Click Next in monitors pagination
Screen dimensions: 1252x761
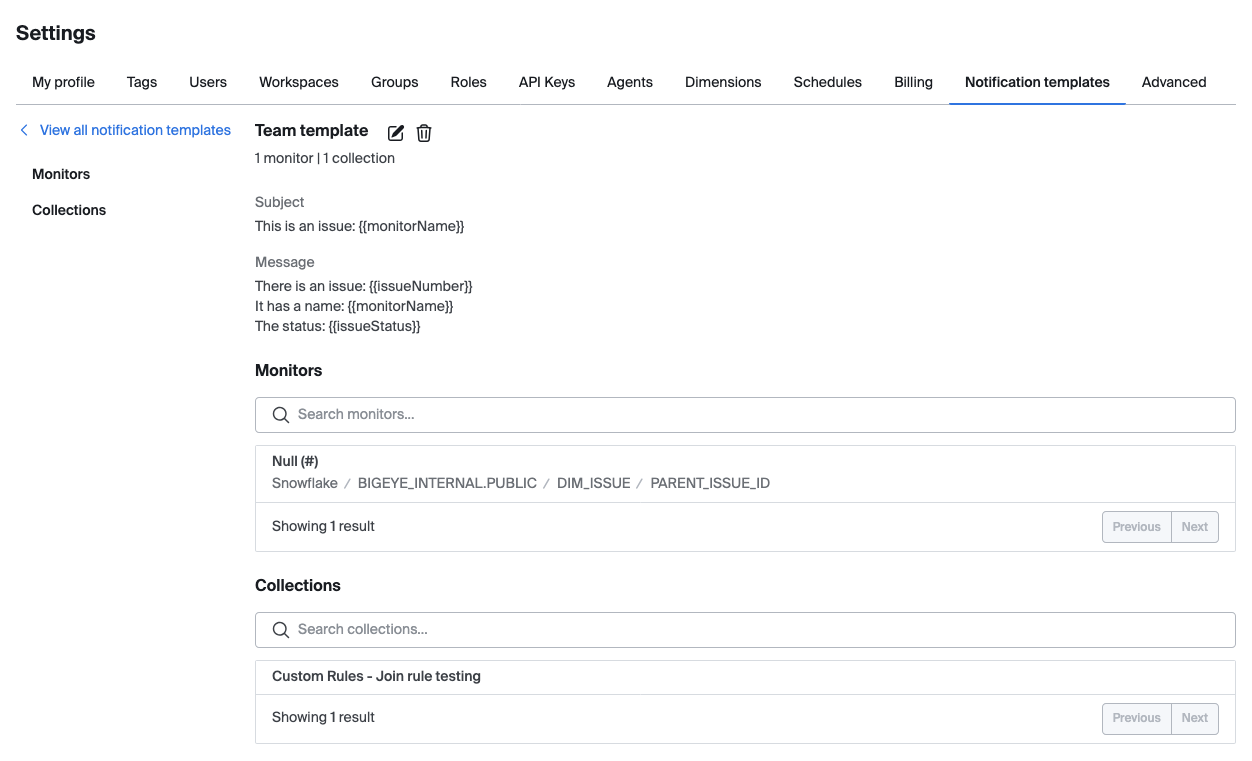(x=1195, y=527)
